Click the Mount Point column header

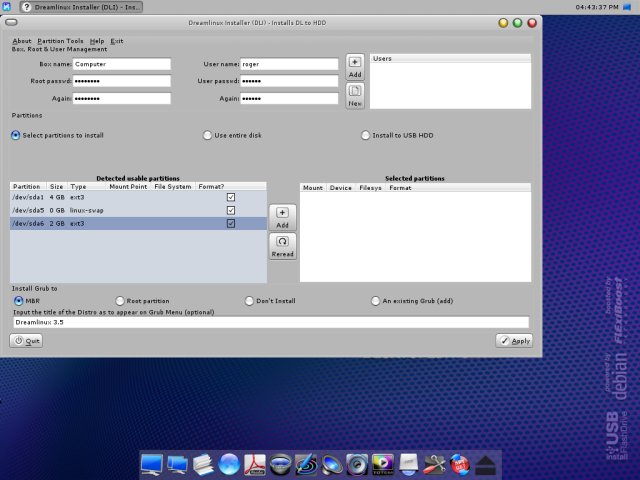(128, 187)
